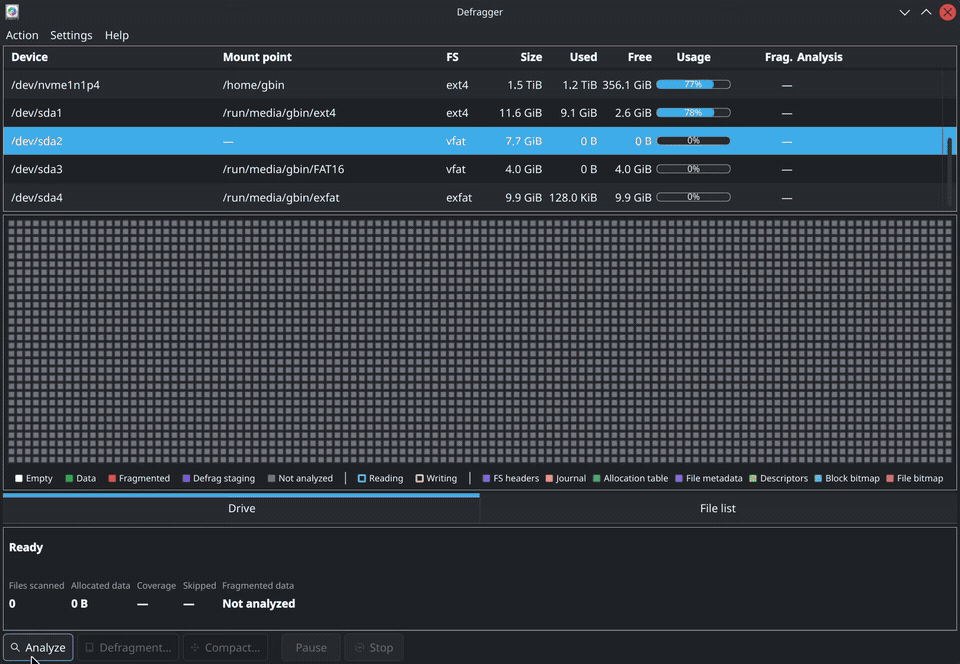Screen dimensions: 960x664
Task: Click the 356.1 GiB free value
Action: coord(626,85)
